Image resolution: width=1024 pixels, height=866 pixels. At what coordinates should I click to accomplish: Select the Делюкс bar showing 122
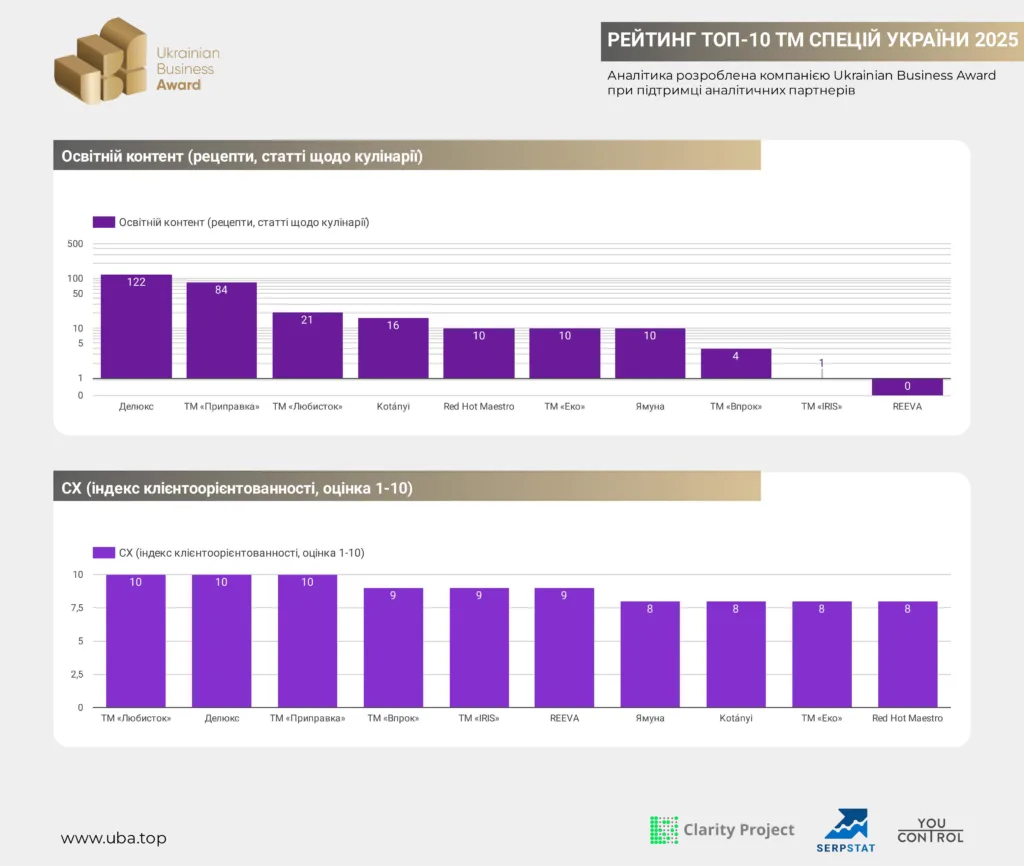pos(136,327)
